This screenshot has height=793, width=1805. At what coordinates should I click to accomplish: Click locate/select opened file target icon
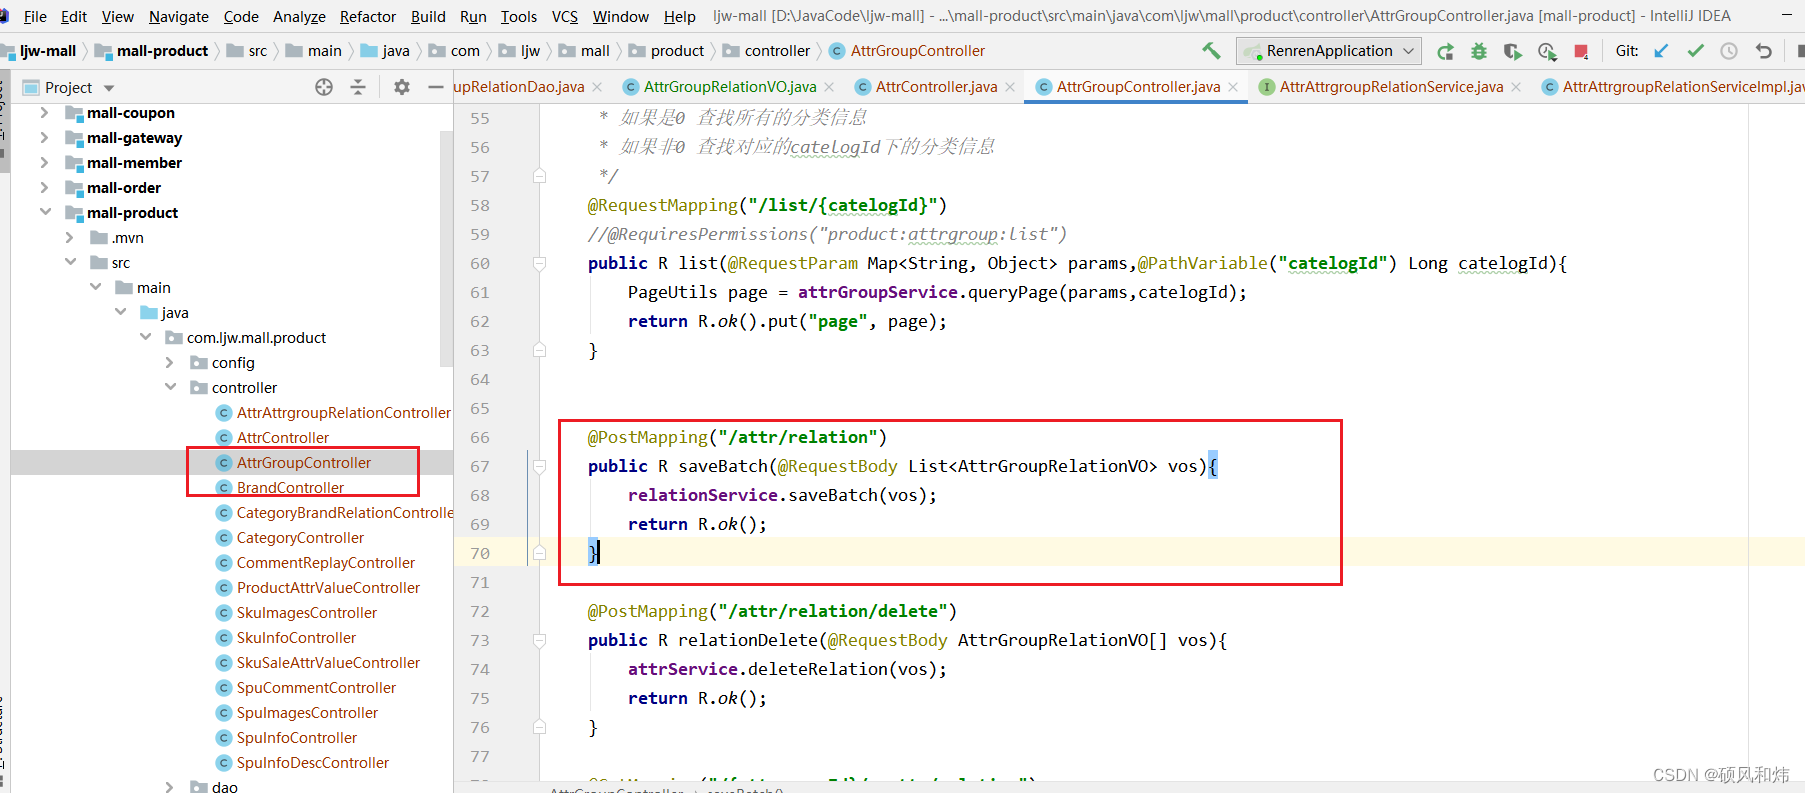324,87
